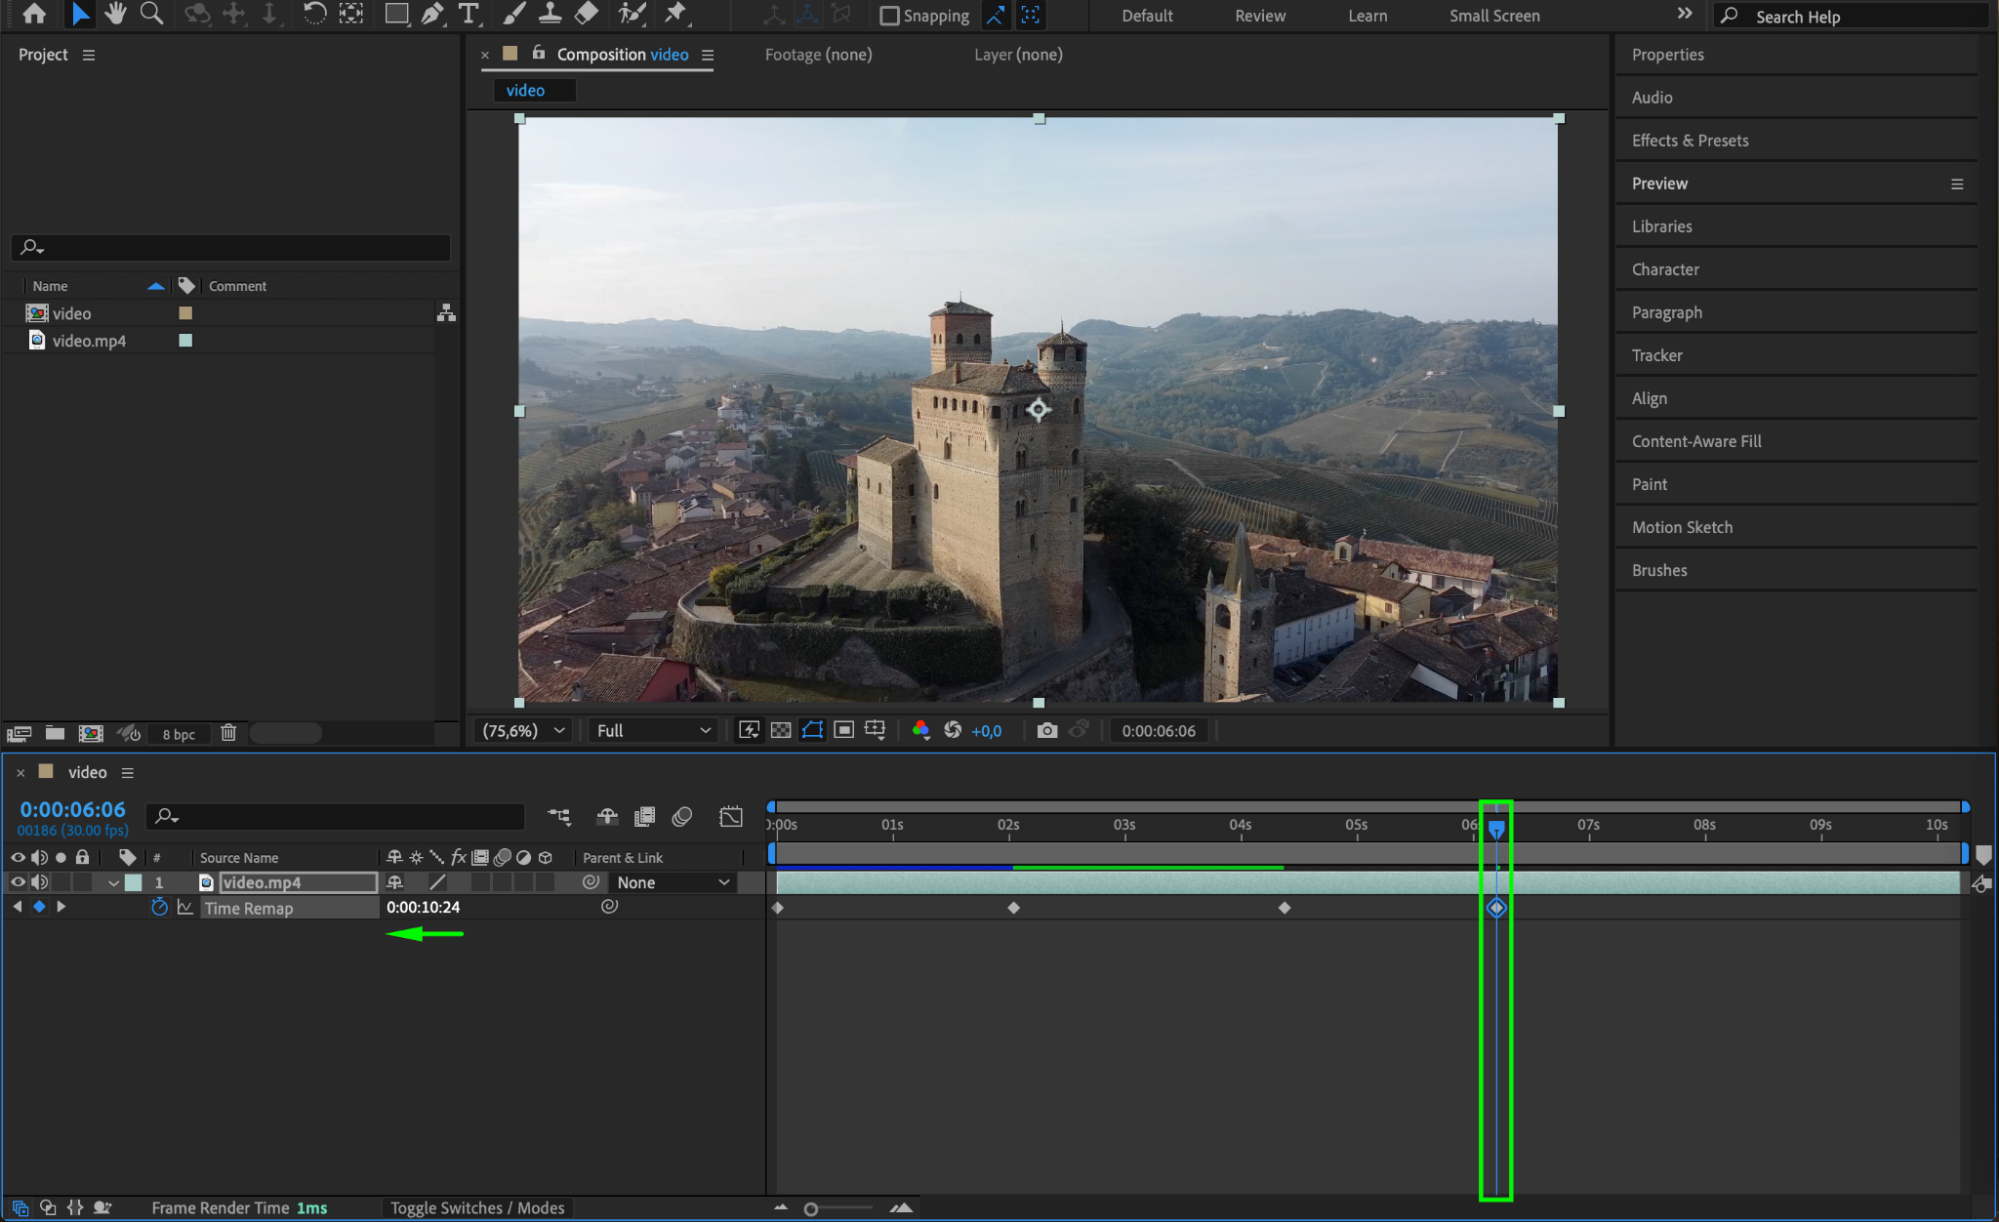The width and height of the screenshot is (1999, 1223).
Task: Click Toggle Switches / Modes button
Action: (477, 1208)
